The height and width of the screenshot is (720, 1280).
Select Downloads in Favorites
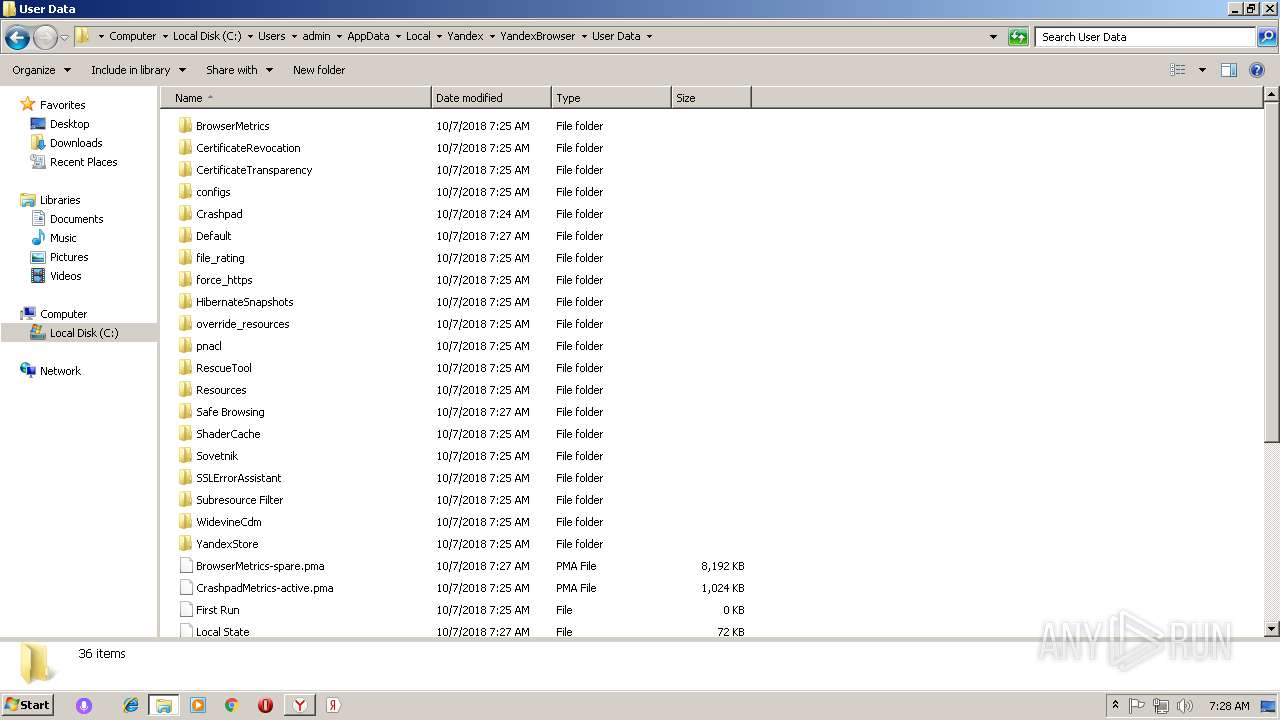(x=76, y=143)
